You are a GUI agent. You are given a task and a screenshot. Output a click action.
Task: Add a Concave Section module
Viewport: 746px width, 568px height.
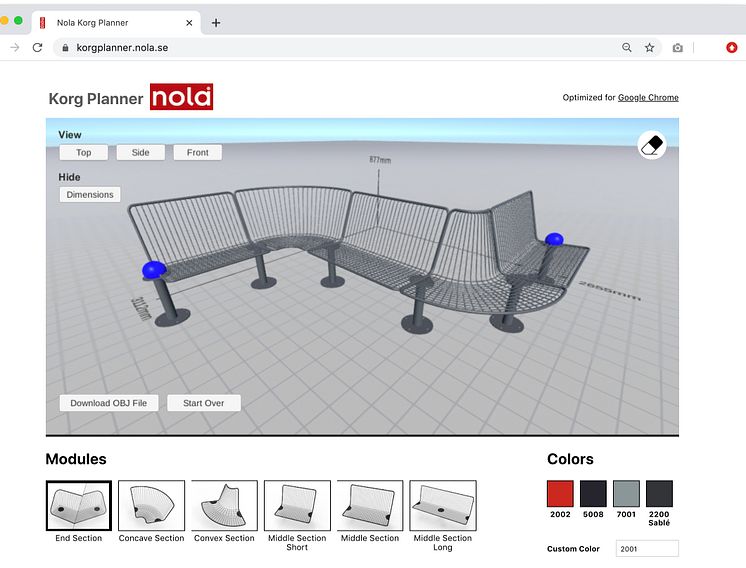point(151,506)
